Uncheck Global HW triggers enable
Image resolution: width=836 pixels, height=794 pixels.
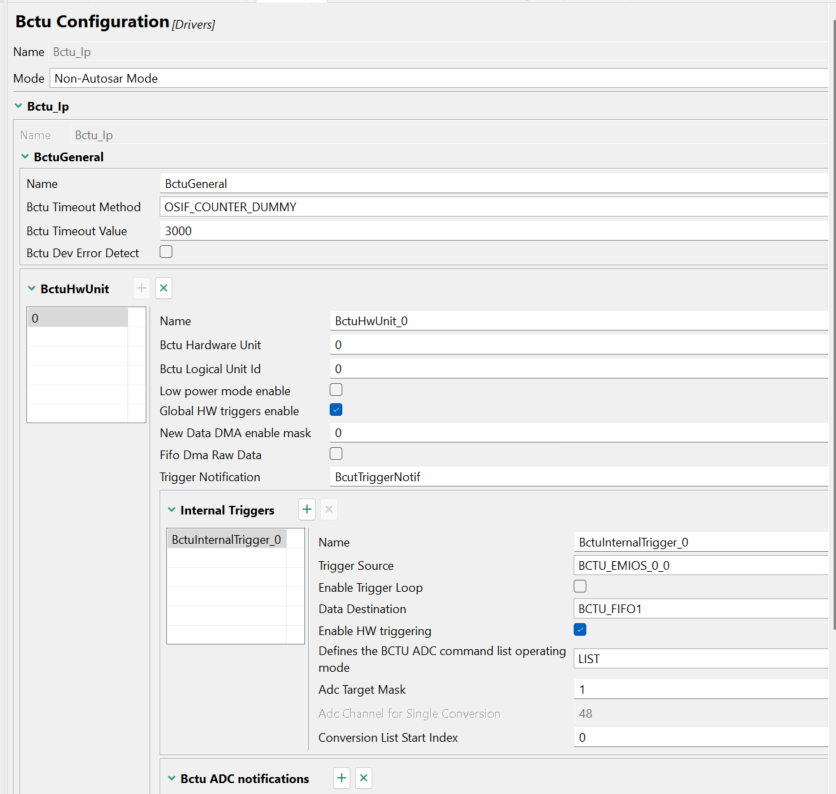click(336, 410)
